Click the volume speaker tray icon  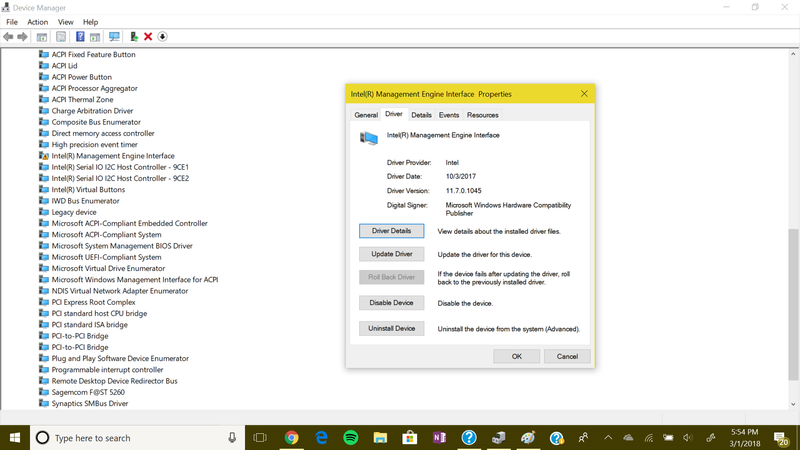pos(688,438)
